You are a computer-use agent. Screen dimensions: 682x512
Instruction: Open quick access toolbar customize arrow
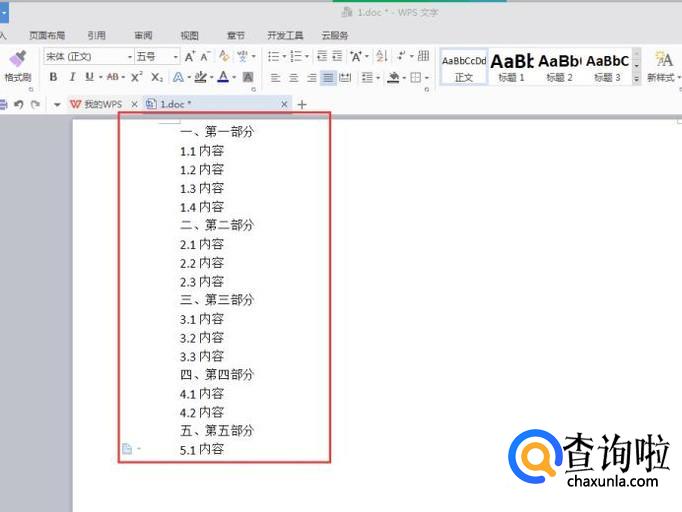pos(57,105)
